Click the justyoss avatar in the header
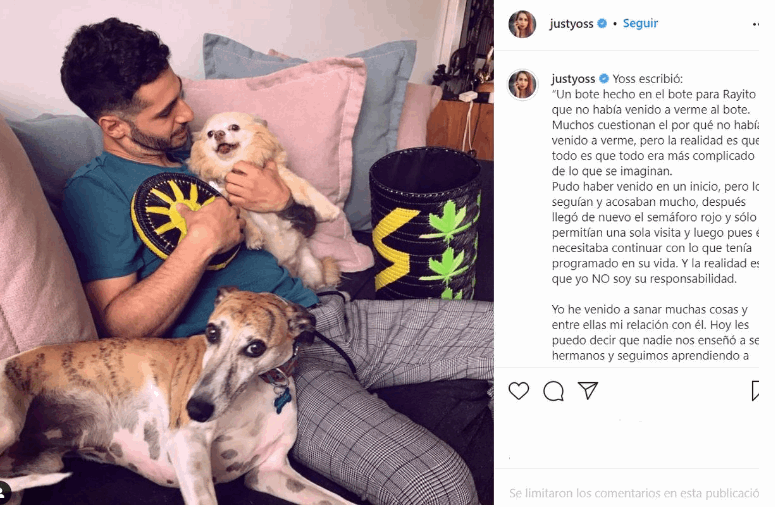775x507 pixels. (522, 24)
